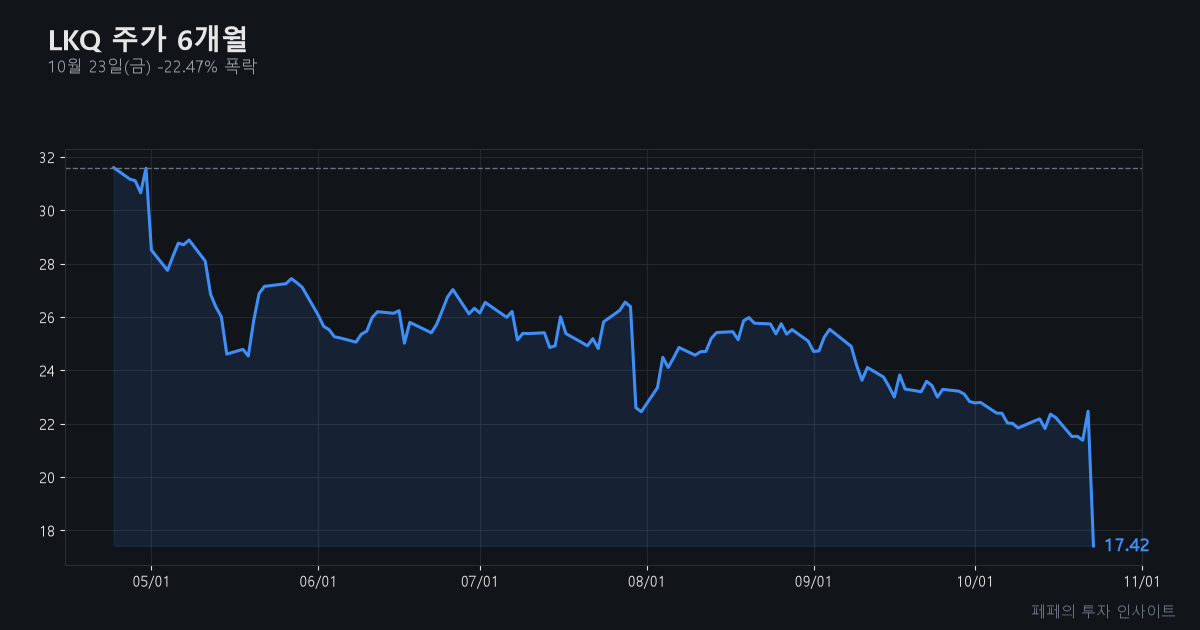
Task: Click the y-axis label 30
Action: 47,211
